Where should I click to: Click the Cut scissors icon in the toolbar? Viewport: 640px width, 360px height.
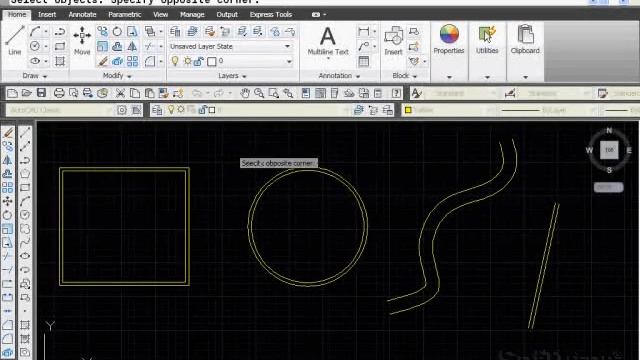coord(120,93)
